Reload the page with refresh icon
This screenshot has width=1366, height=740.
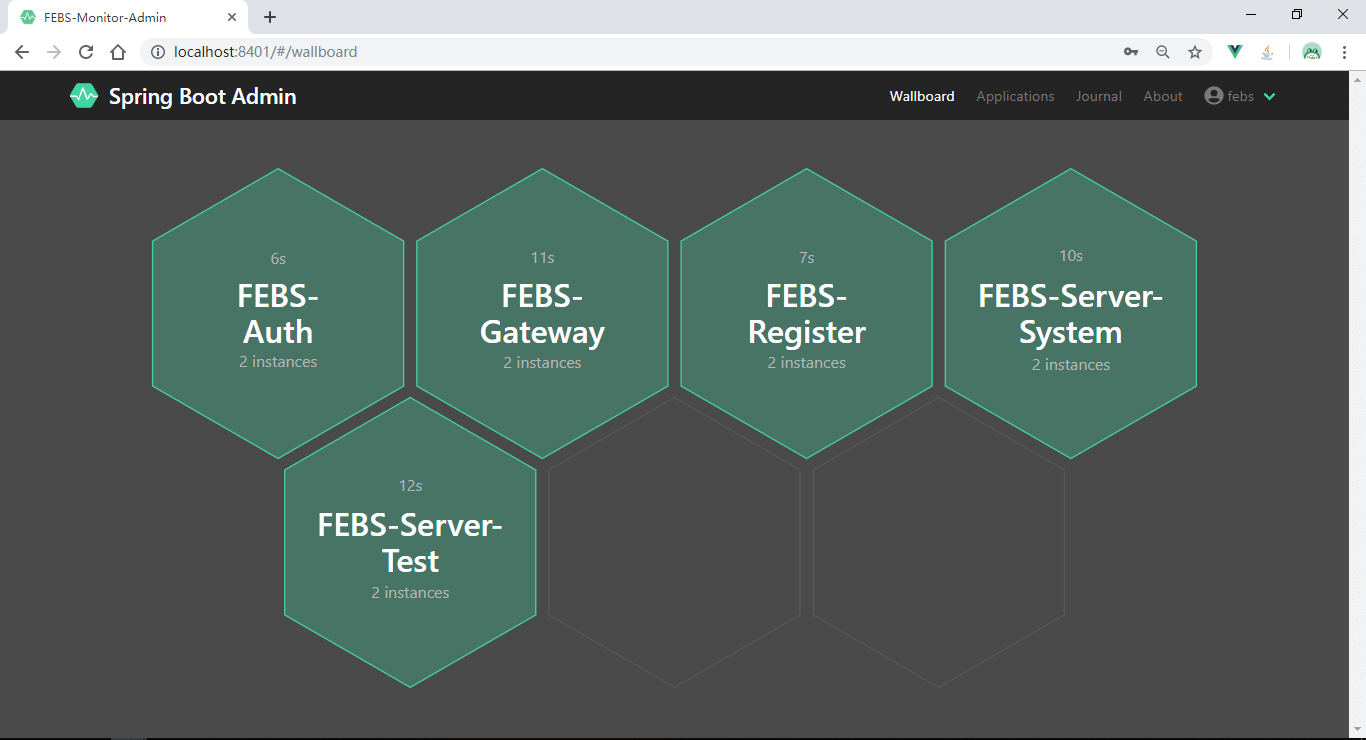86,52
